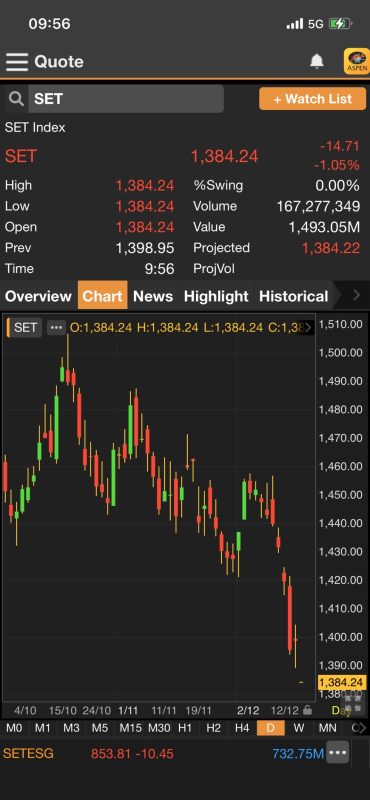Image resolution: width=370 pixels, height=800 pixels.
Task: Open chart options three-dot menu
Action: [56, 328]
